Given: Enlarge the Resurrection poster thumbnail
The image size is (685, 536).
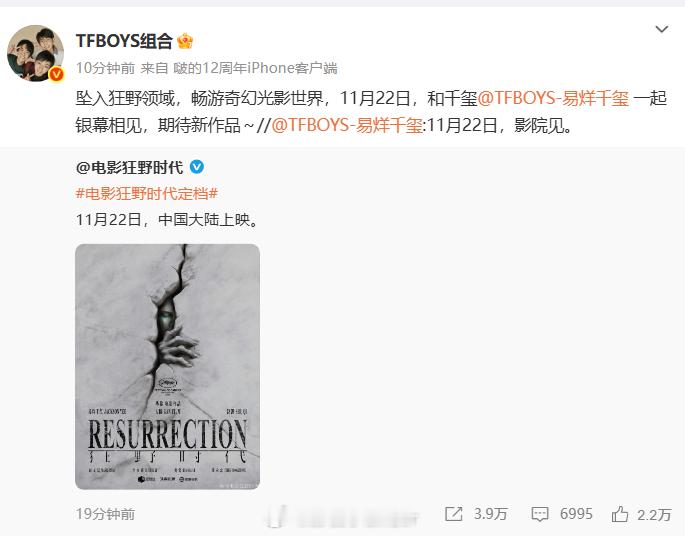Looking at the screenshot, I should pos(168,367).
